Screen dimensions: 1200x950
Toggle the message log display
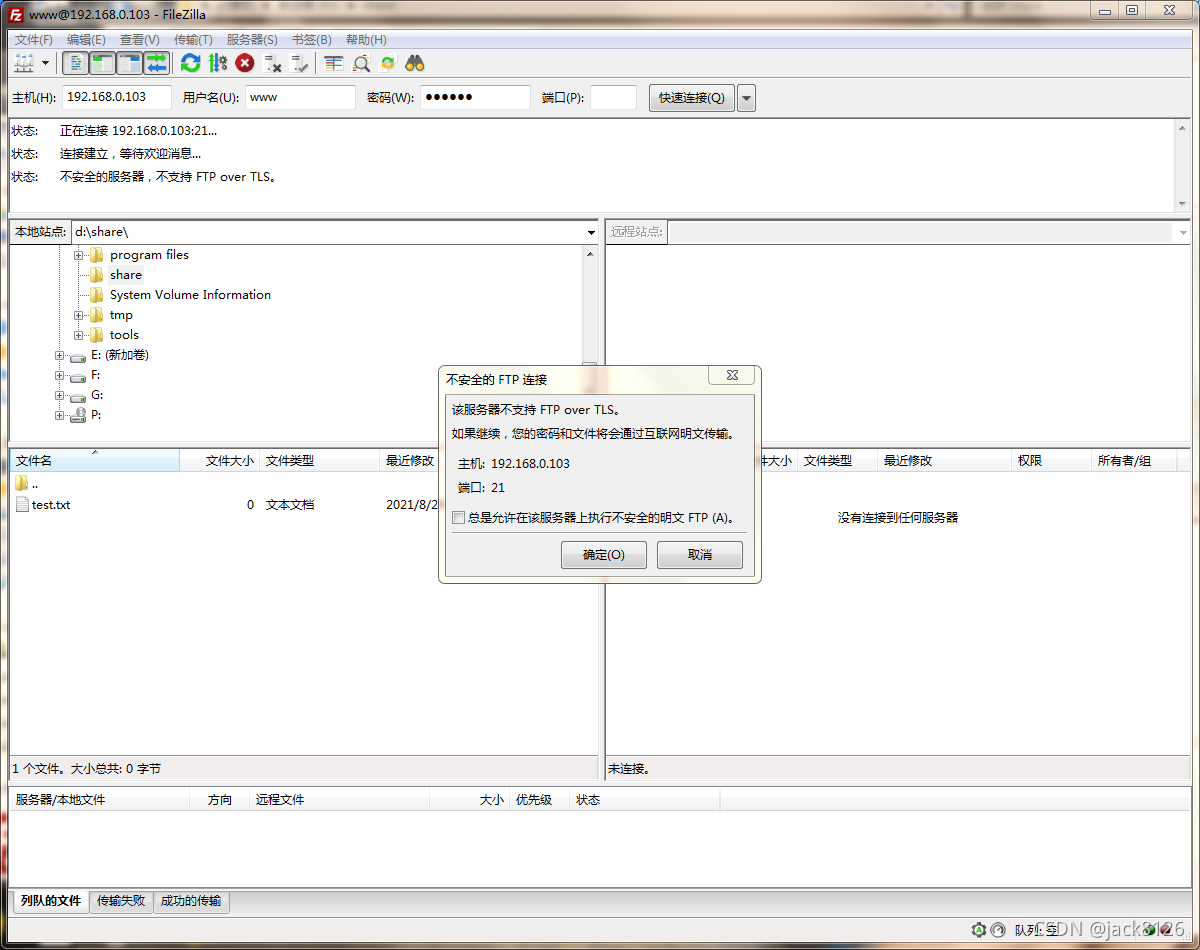(x=76, y=63)
